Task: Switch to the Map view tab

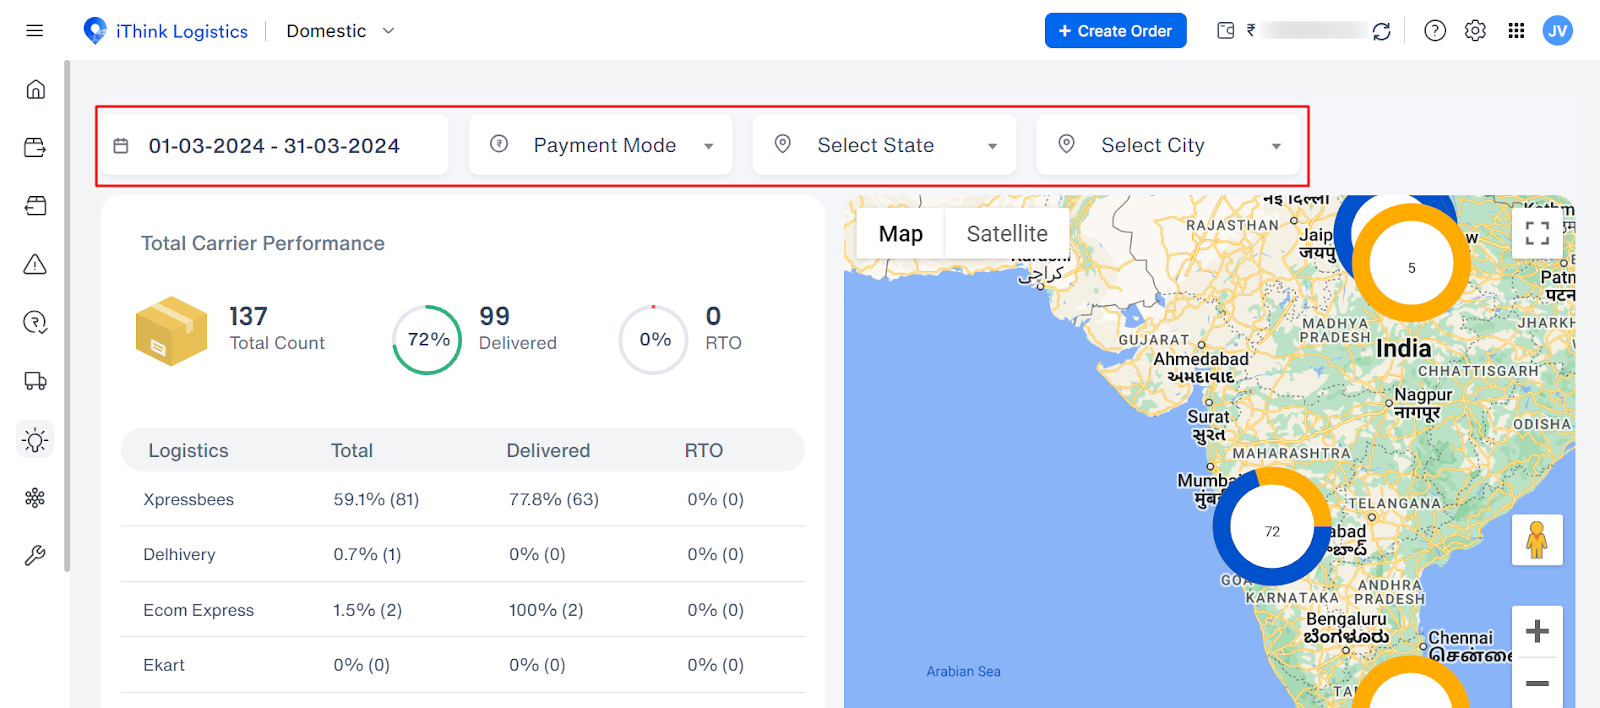Action: (x=900, y=234)
